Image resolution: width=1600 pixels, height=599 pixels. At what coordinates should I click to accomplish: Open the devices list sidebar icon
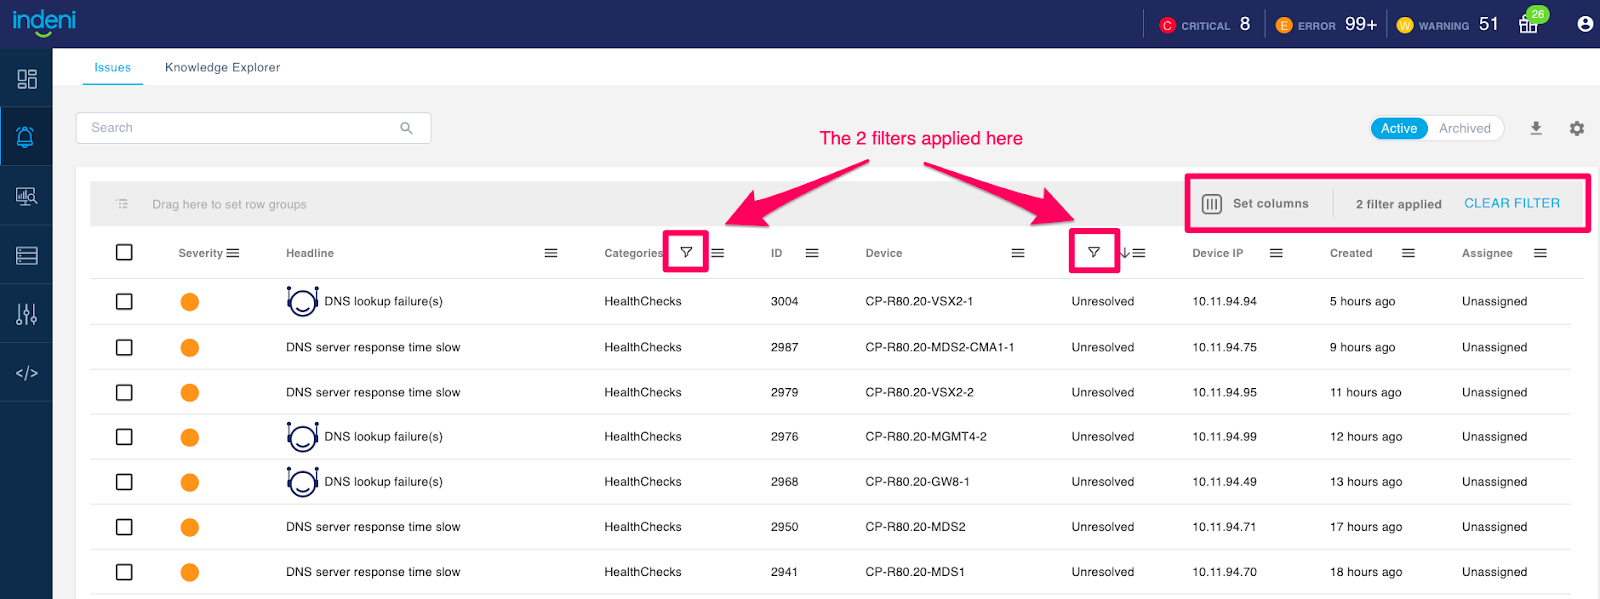click(26, 256)
